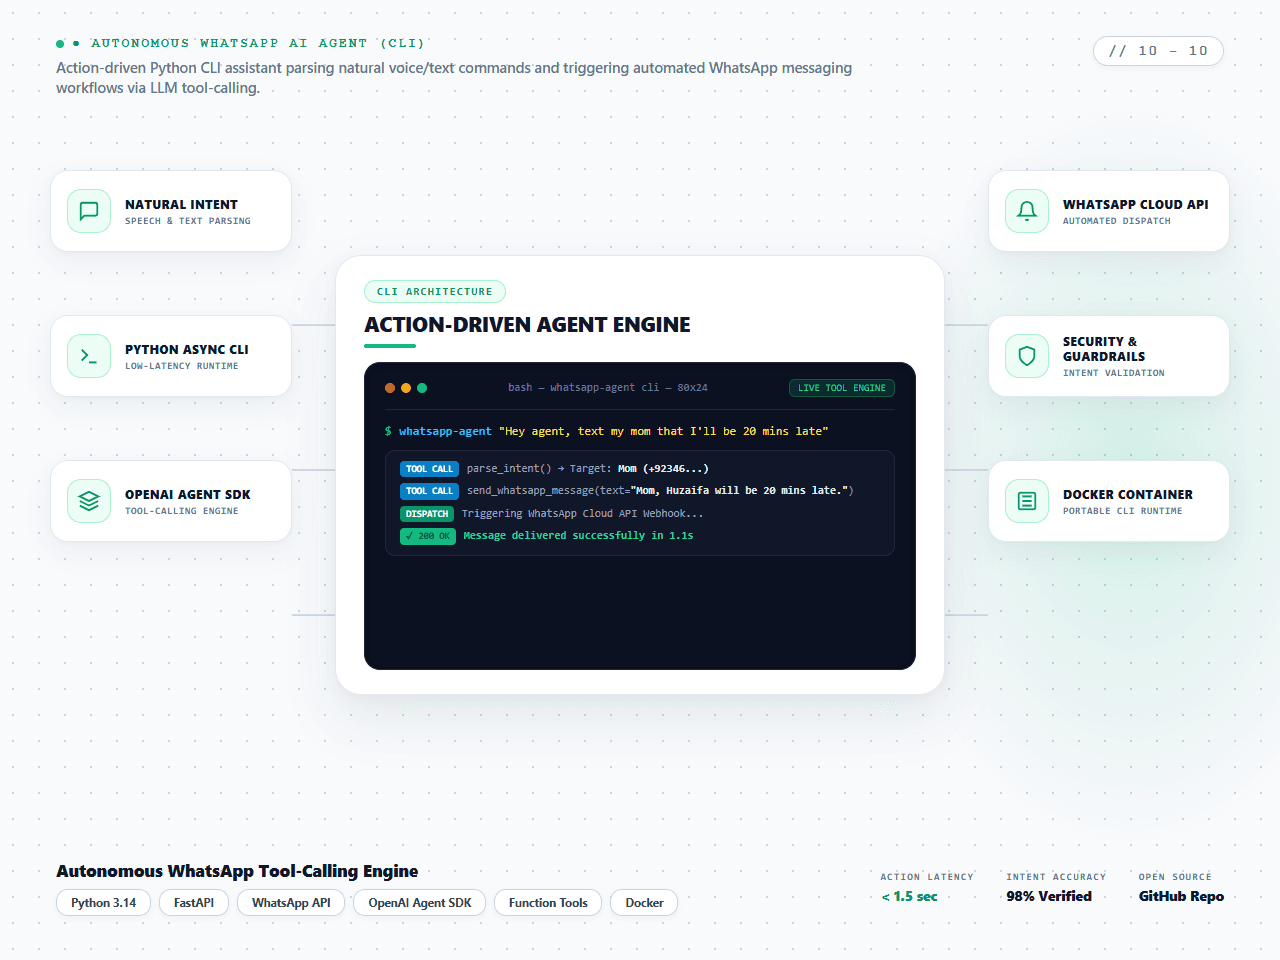
Task: Select the Python 3.14 tag
Action: 104,903
